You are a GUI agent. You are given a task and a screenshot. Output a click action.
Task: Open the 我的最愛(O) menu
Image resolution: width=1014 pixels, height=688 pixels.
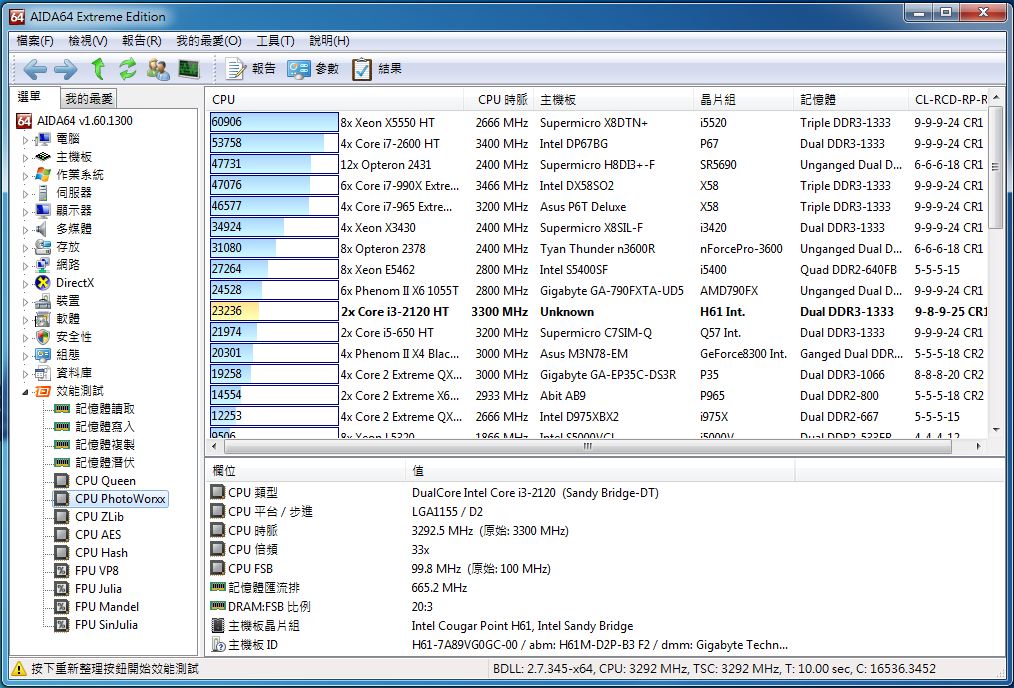point(209,41)
